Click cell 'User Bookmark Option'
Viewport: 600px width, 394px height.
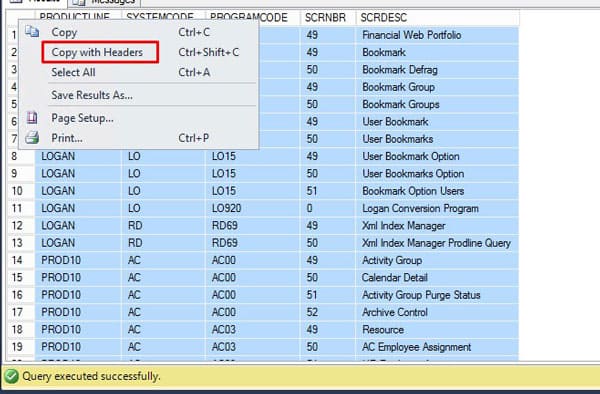click(437, 156)
